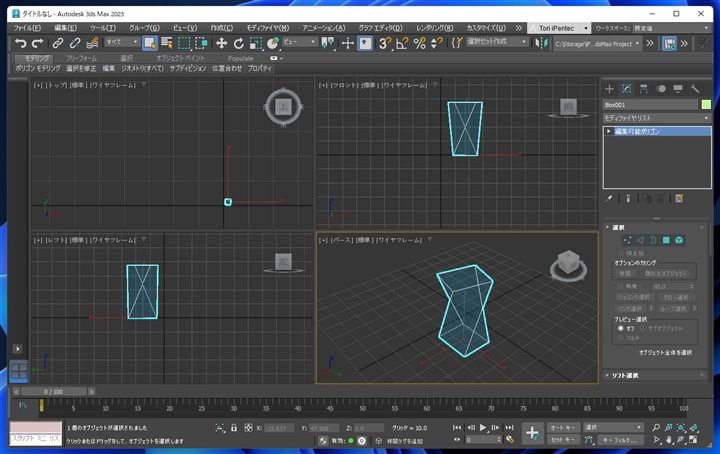
Task: Open the モディファイヤ(M) menu
Action: click(267, 28)
